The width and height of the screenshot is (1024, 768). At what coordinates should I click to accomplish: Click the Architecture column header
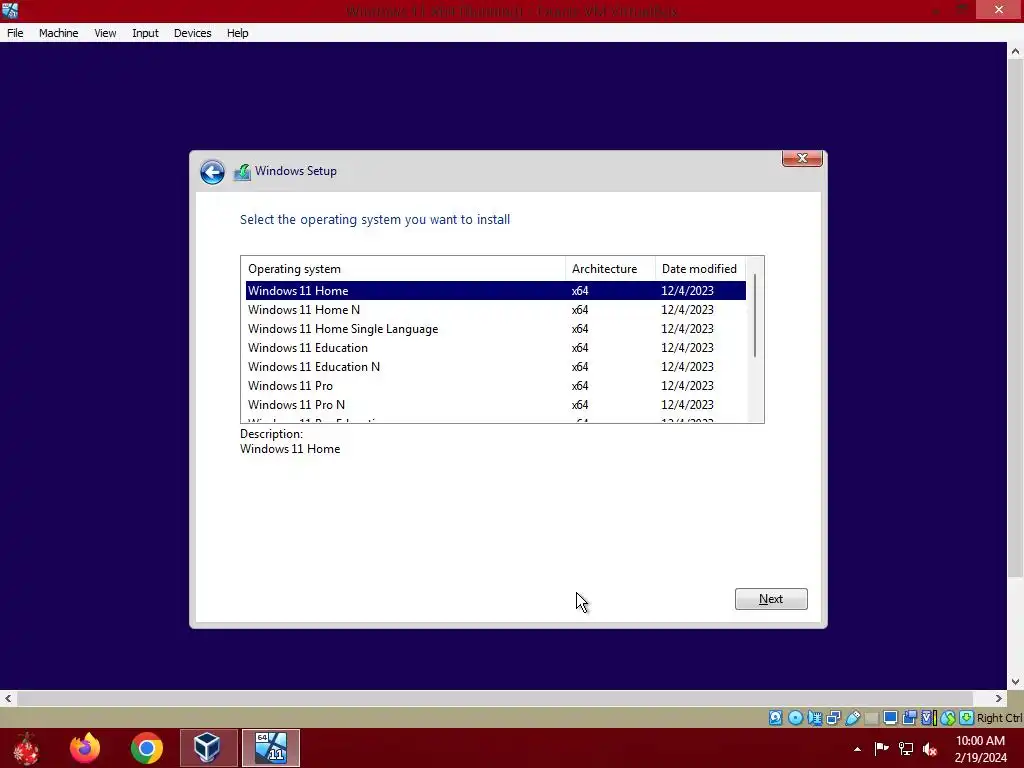pos(610,268)
